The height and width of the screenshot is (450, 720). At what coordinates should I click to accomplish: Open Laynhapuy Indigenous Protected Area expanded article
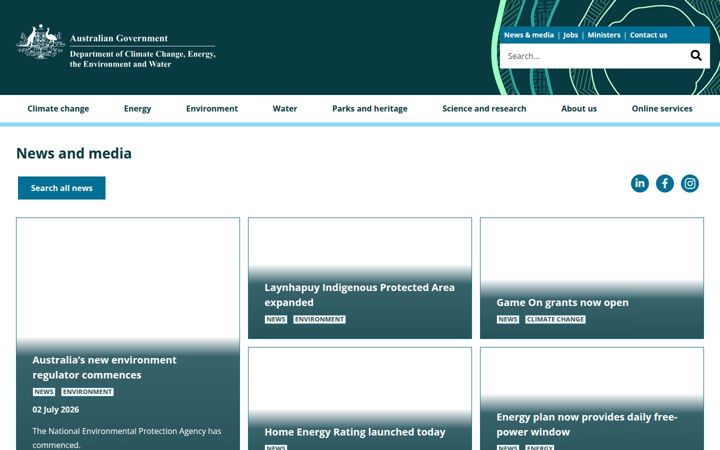coord(359,295)
